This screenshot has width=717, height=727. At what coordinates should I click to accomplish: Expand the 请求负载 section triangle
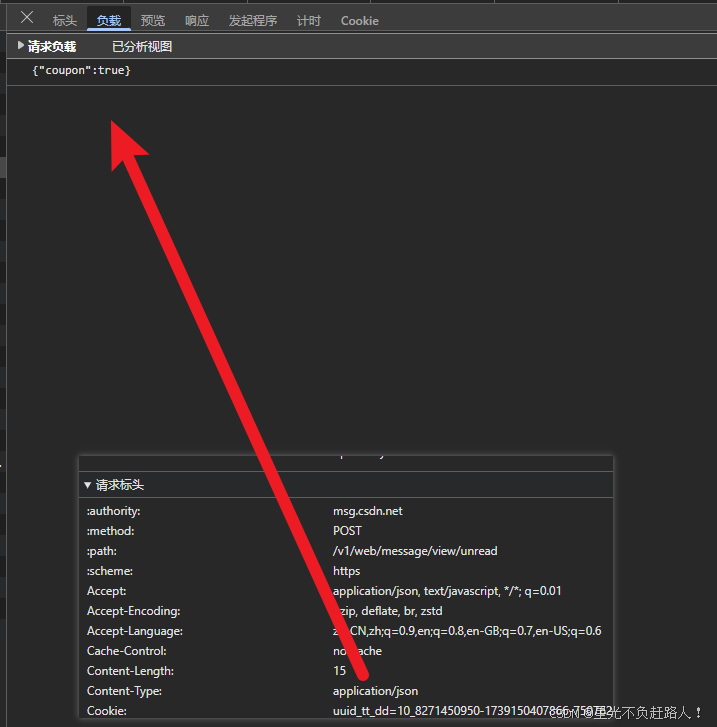(x=21, y=46)
